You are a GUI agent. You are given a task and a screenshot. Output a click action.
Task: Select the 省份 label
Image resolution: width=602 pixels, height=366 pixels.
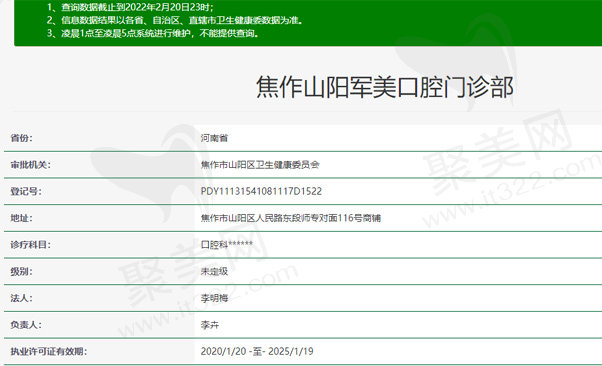point(22,138)
